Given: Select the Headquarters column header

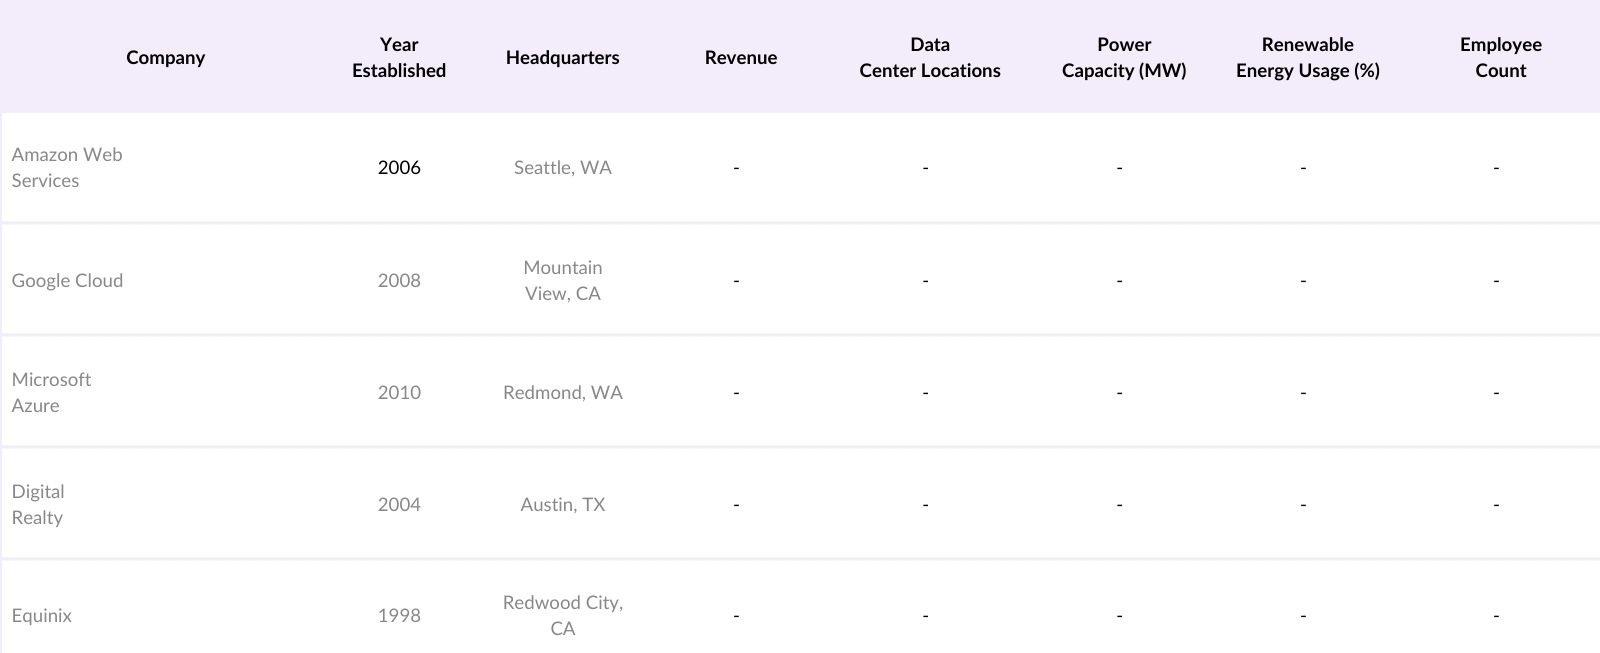Looking at the screenshot, I should (x=562, y=57).
